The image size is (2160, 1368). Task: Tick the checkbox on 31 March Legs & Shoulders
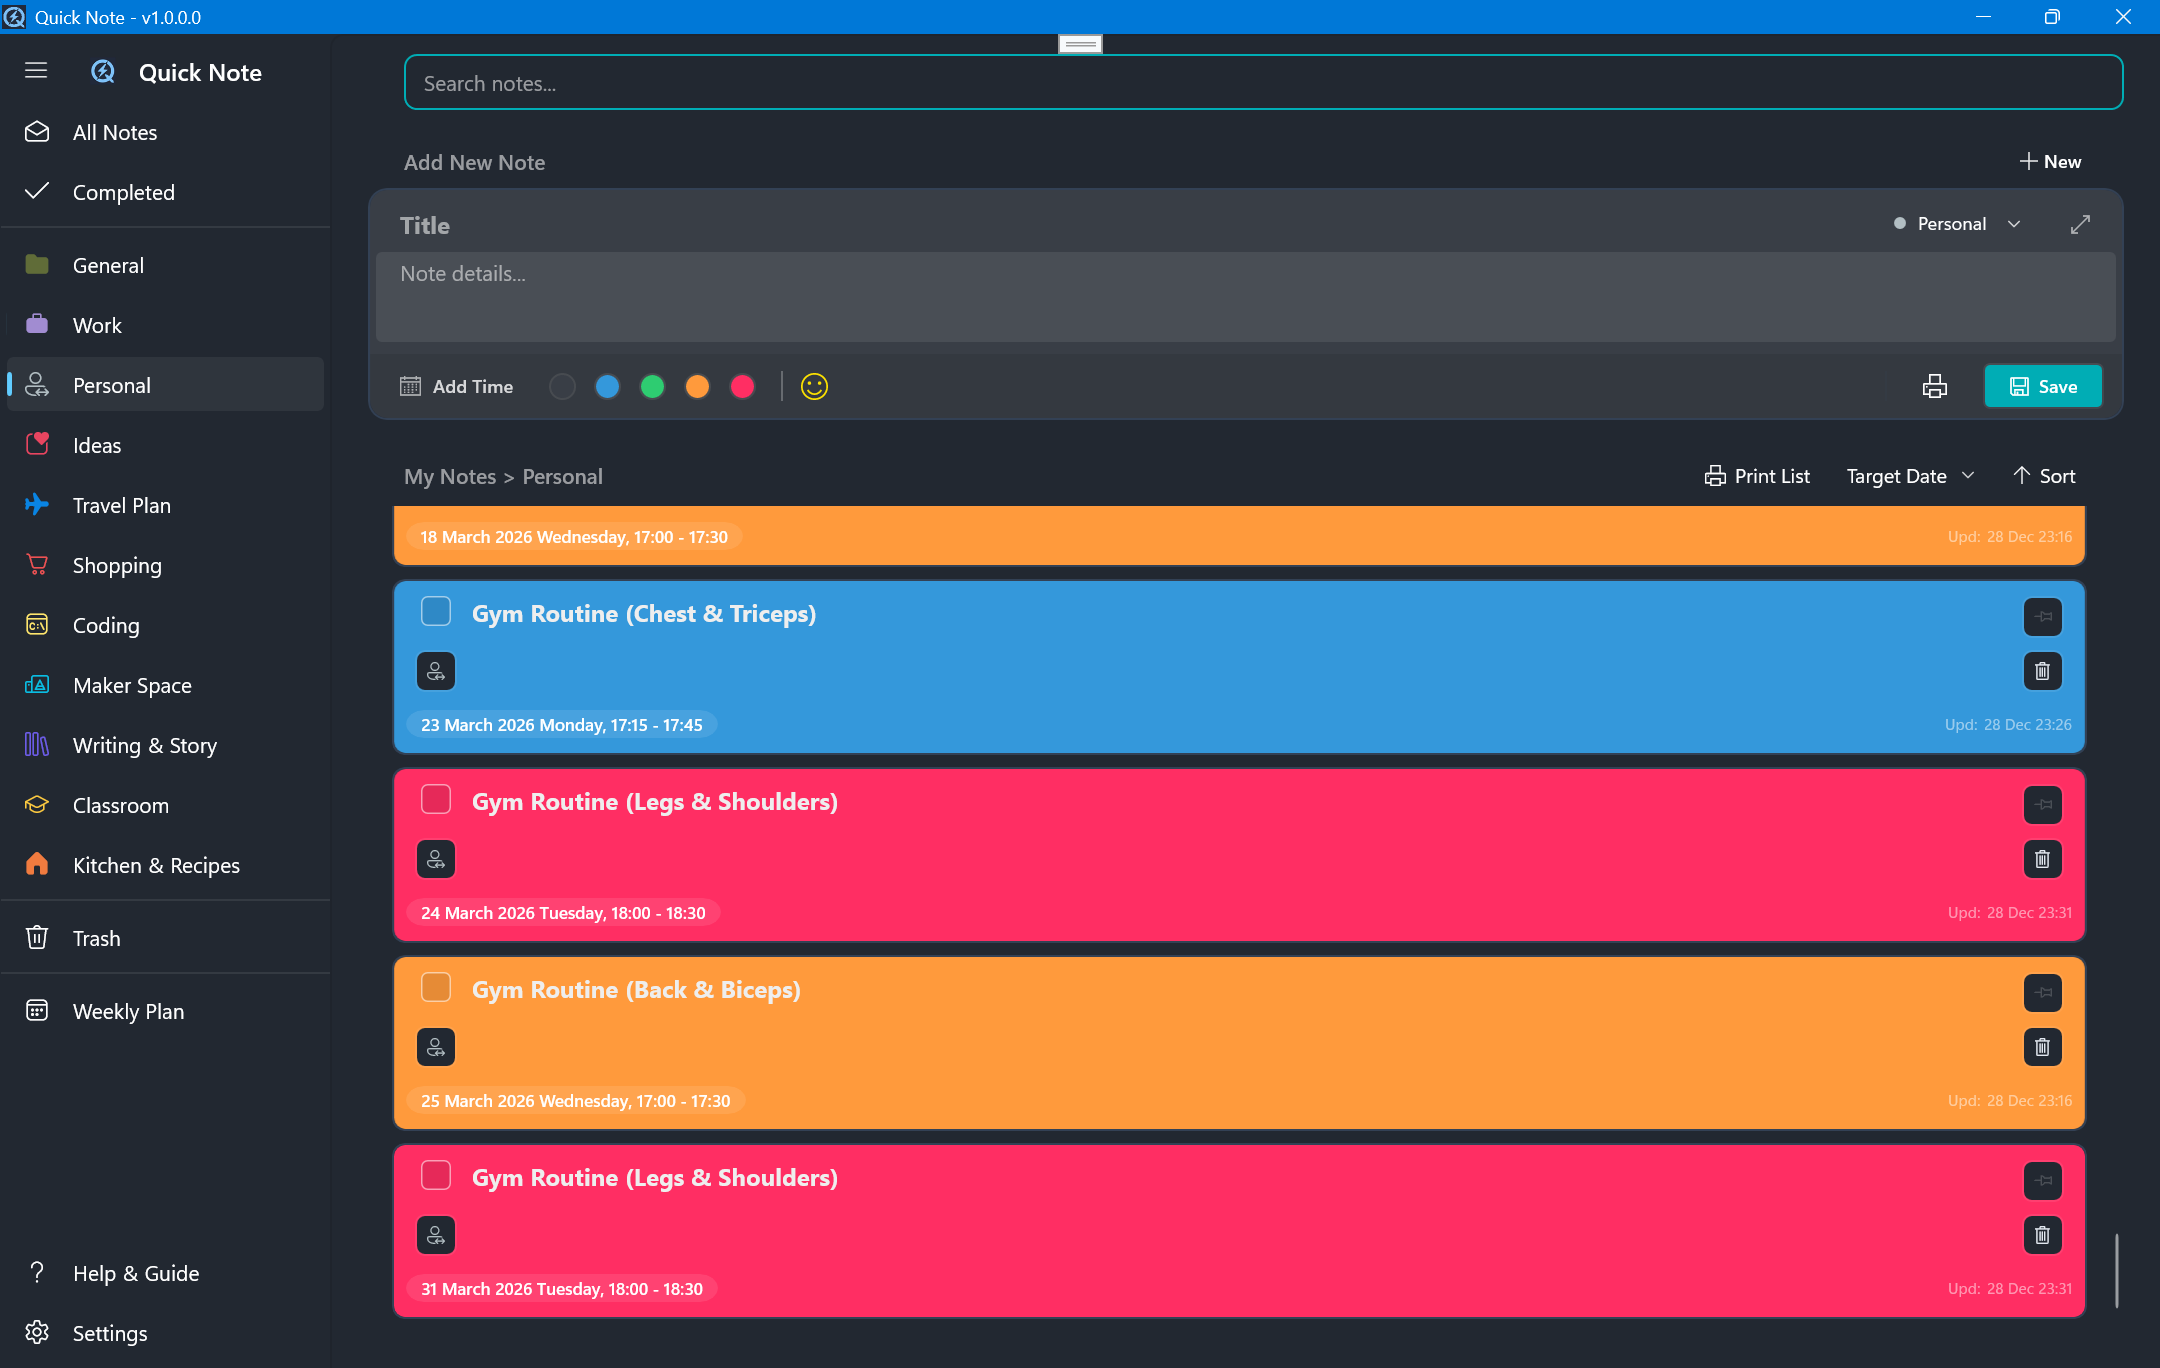[436, 1175]
